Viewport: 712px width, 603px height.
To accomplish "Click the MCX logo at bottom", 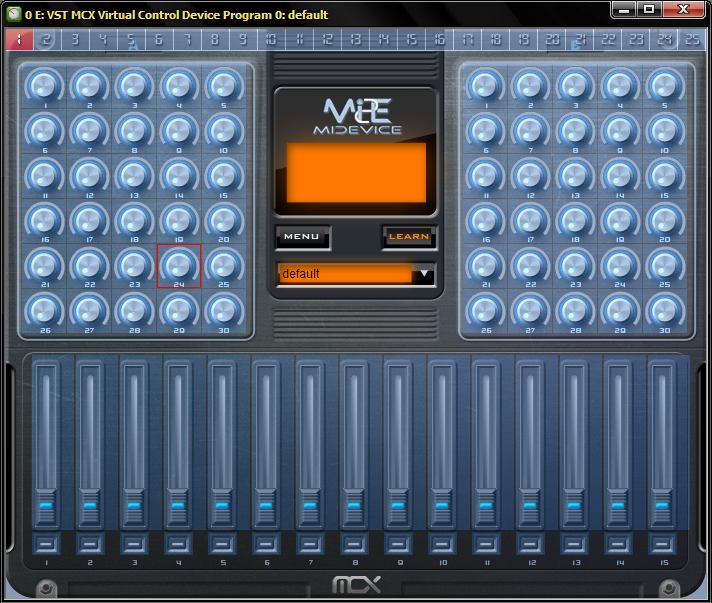I will [356, 585].
